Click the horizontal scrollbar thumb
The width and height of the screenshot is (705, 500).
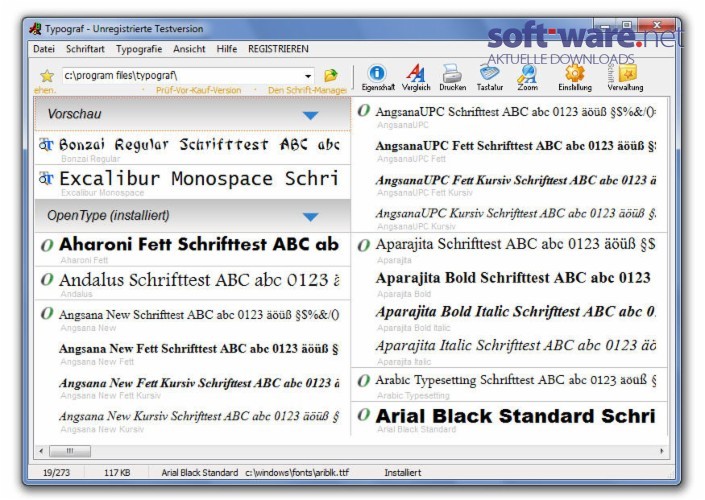70,451
